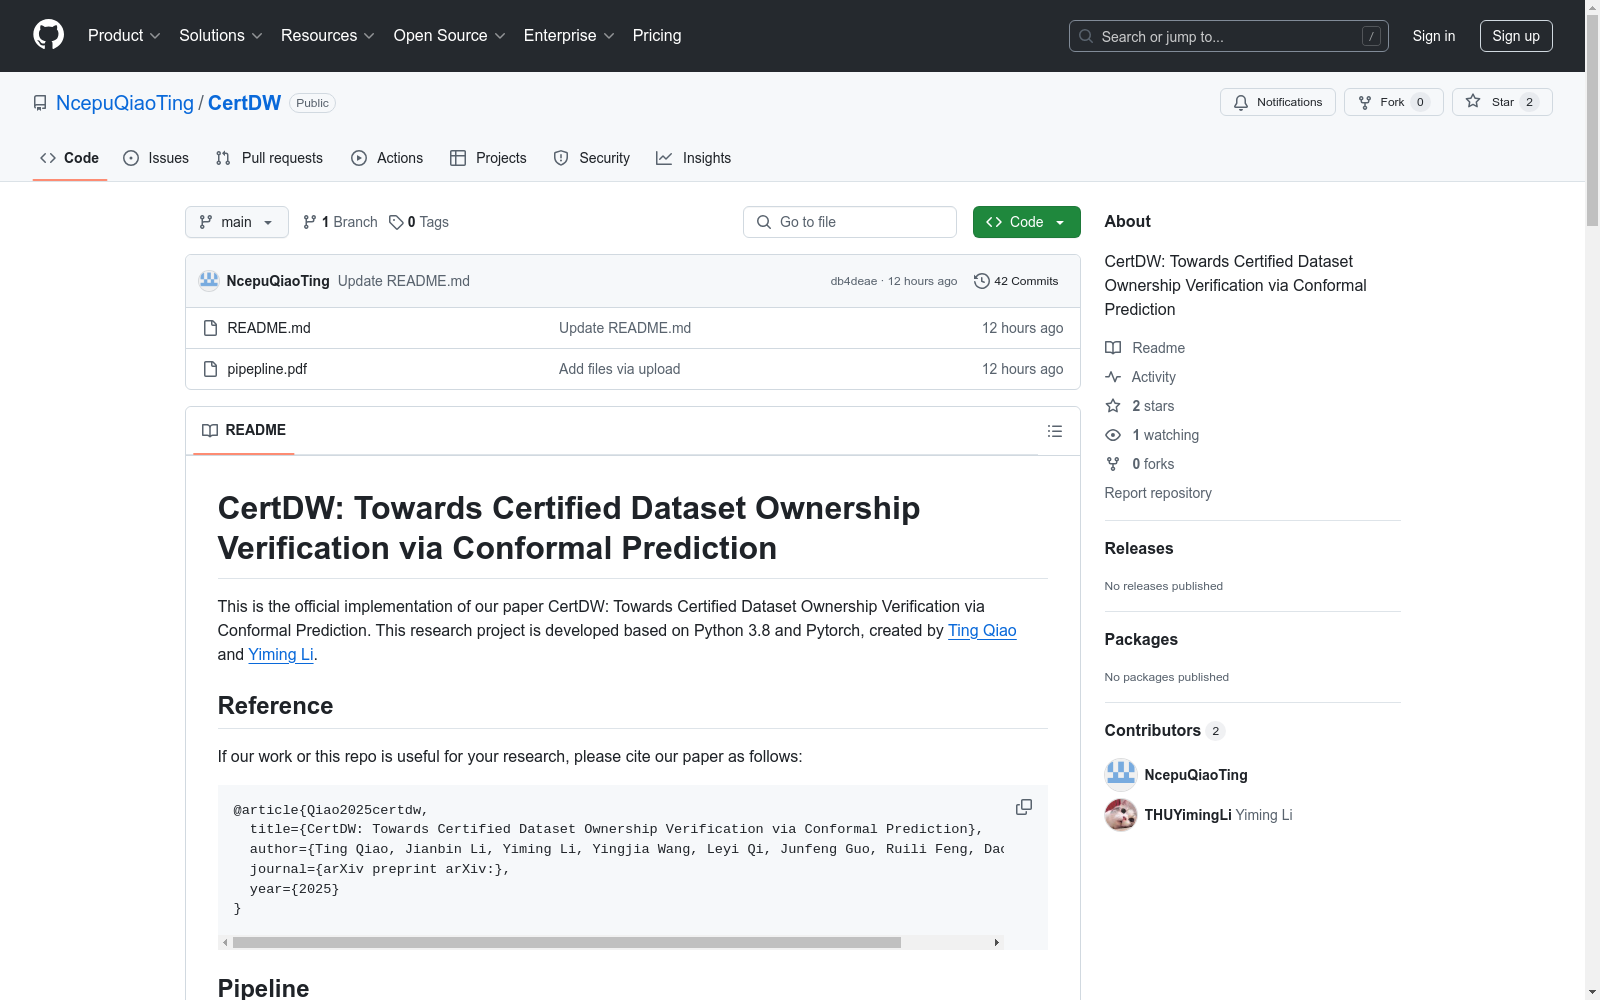Expand the green Code dropdown
This screenshot has width=1600, height=1000.
tap(1027, 222)
